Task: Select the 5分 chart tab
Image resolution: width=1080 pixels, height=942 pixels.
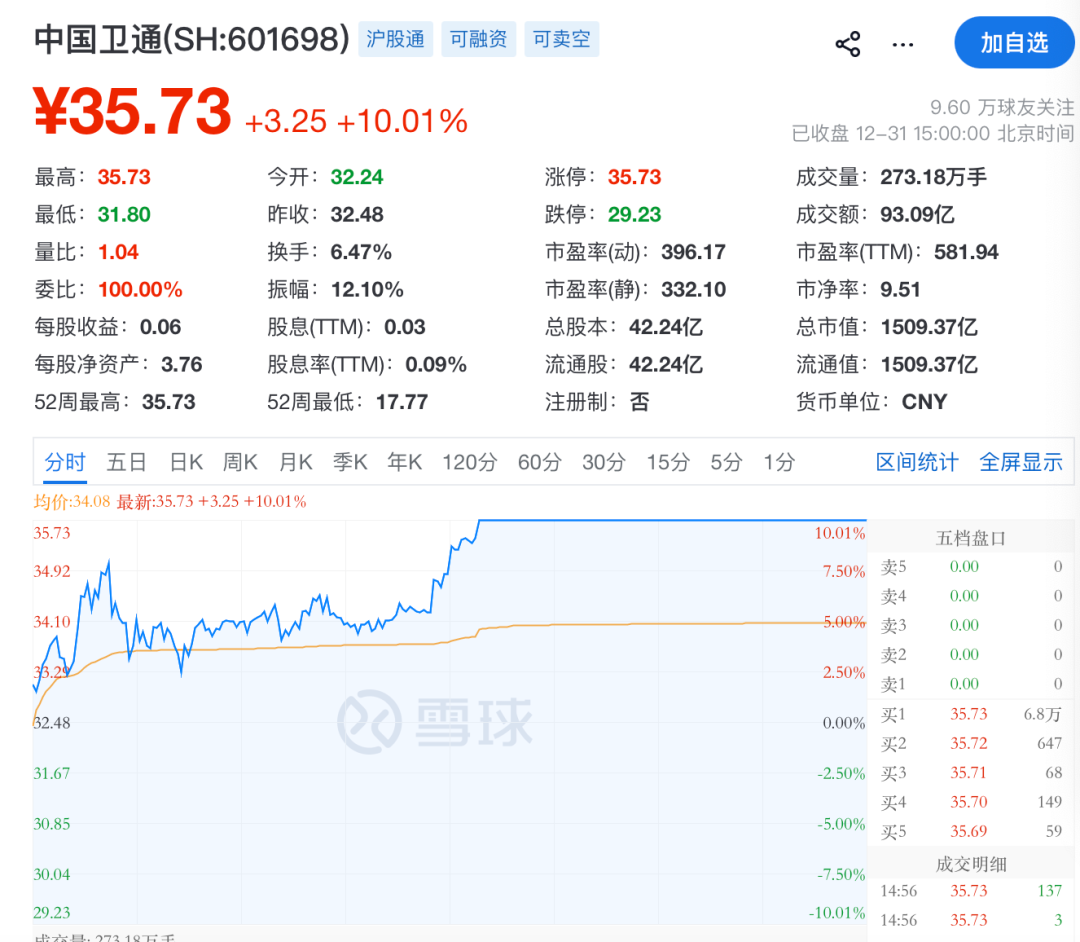Action: tap(726, 462)
